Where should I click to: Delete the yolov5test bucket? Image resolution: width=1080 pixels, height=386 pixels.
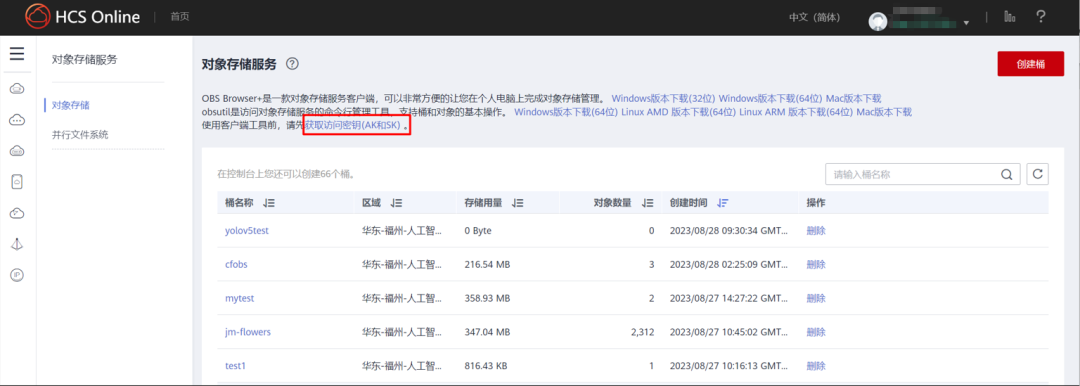click(816, 231)
